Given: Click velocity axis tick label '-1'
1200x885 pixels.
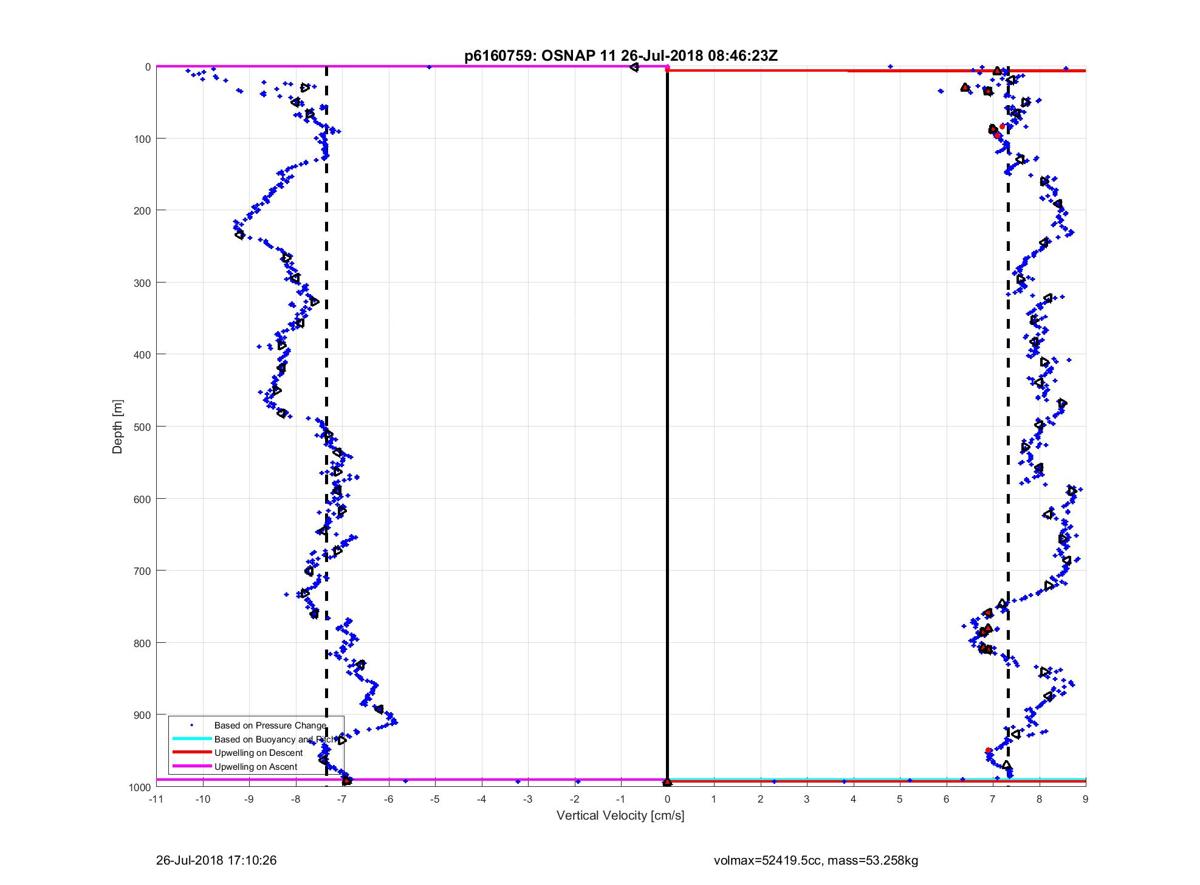Looking at the screenshot, I should [621, 799].
